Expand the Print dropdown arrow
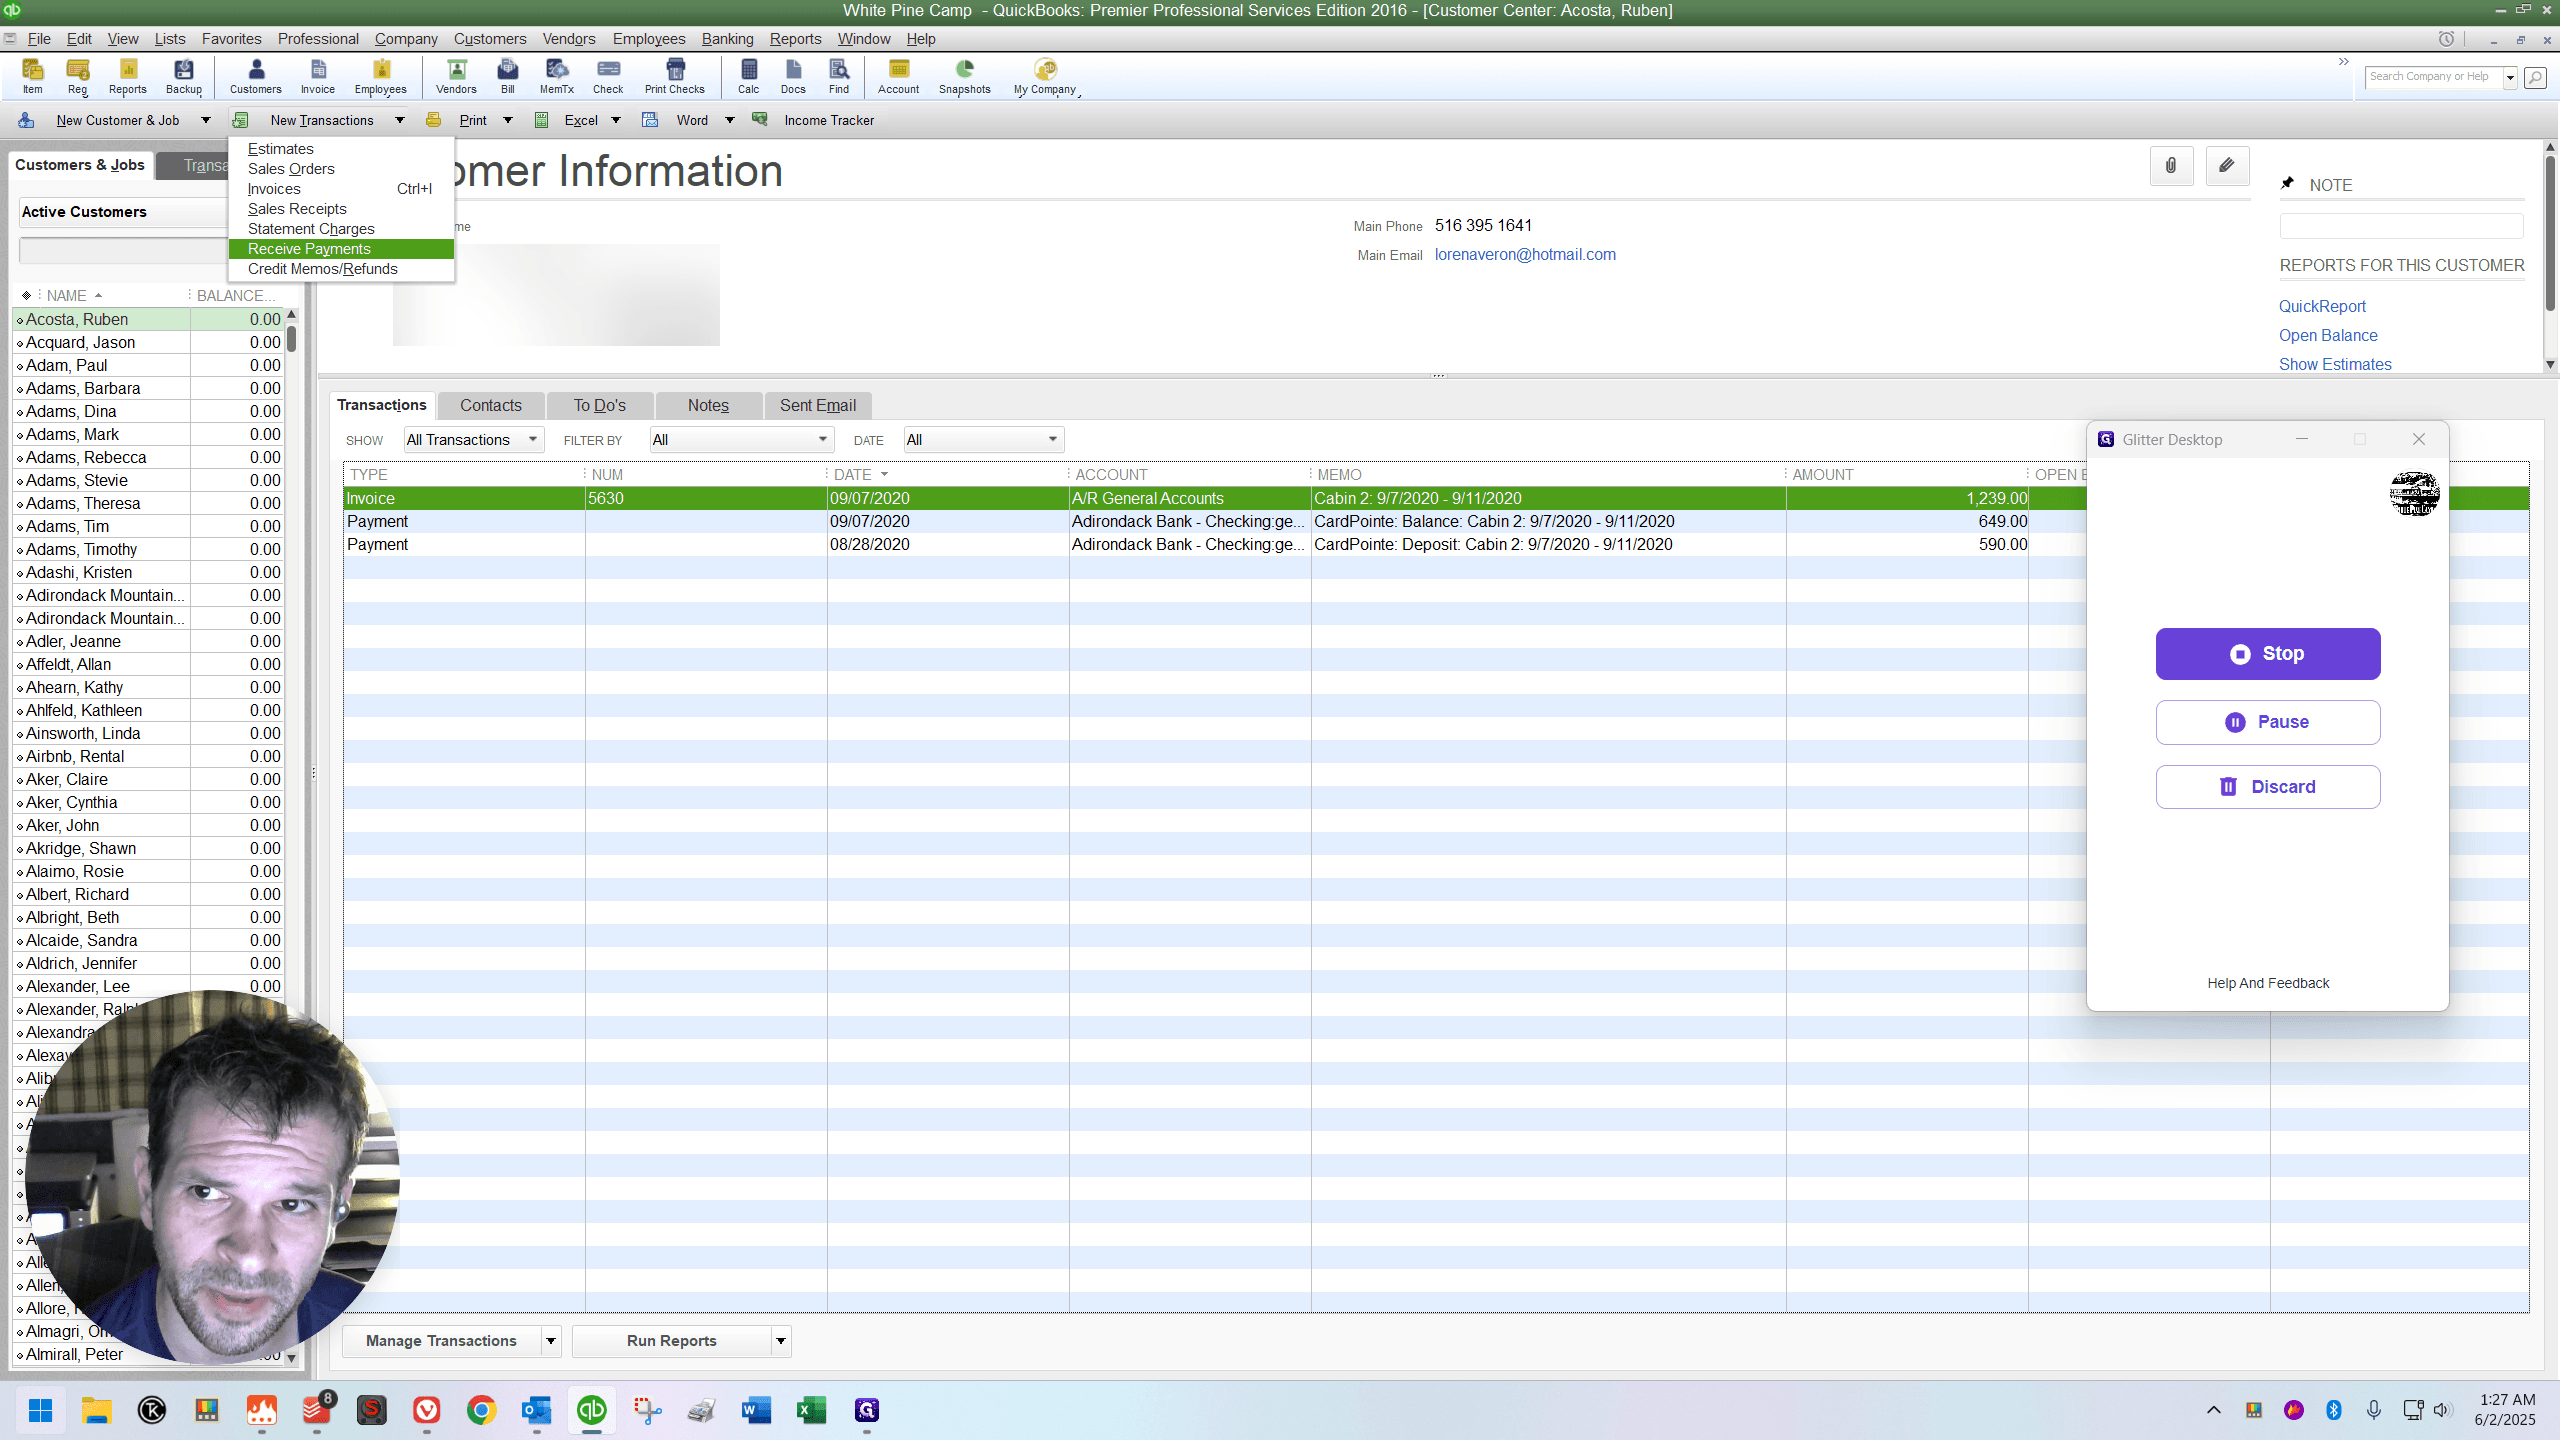Image resolution: width=2560 pixels, height=1440 pixels. 508,120
